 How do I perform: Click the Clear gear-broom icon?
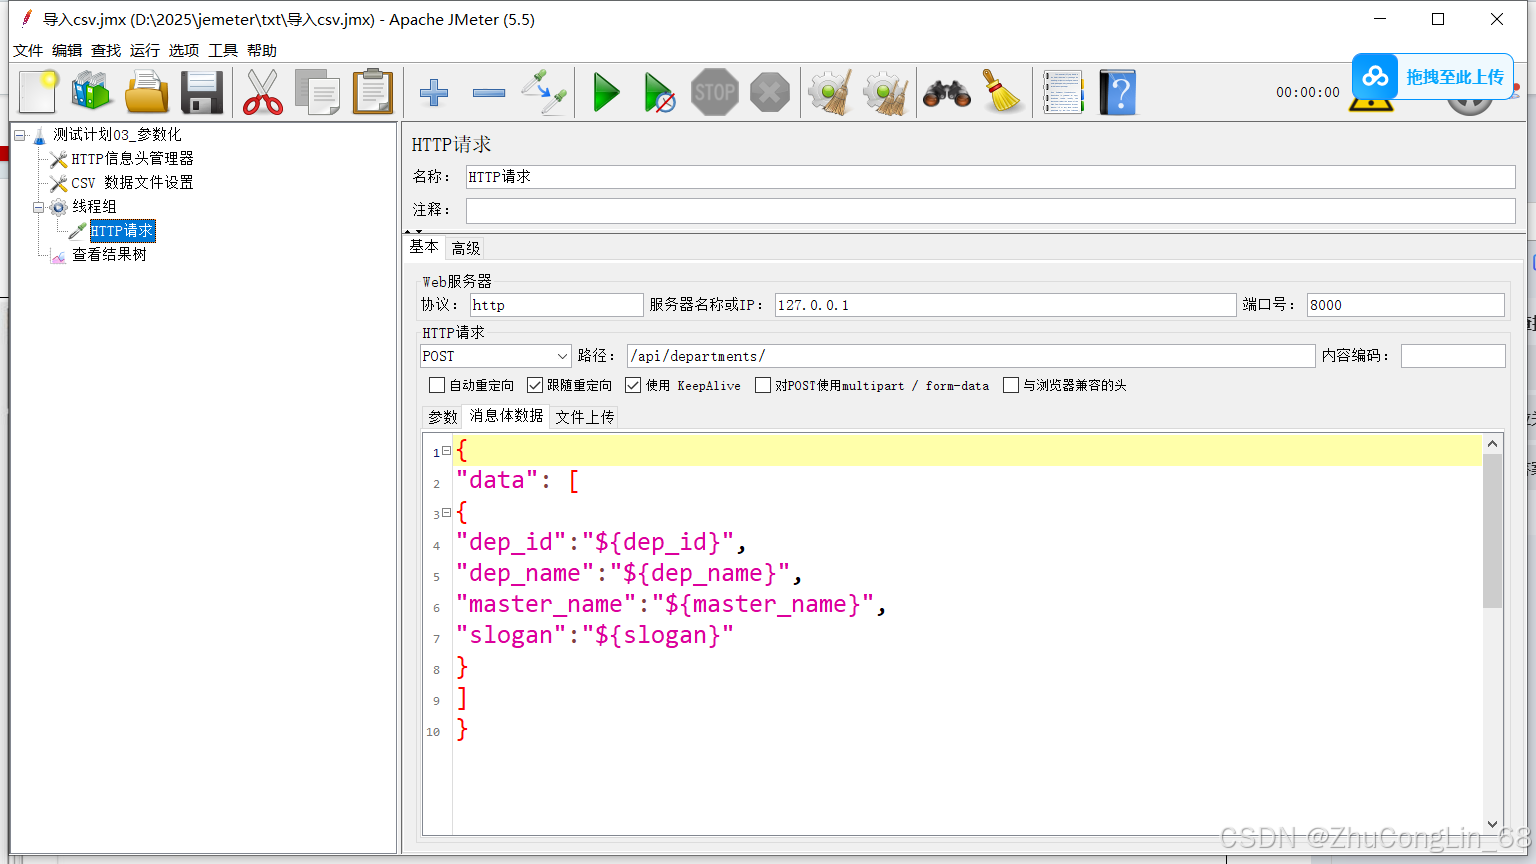[x=831, y=92]
